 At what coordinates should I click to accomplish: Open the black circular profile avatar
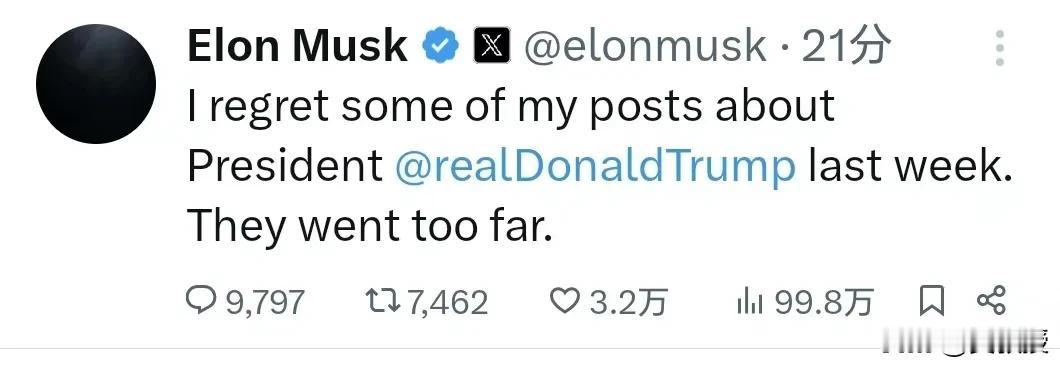pos(96,84)
